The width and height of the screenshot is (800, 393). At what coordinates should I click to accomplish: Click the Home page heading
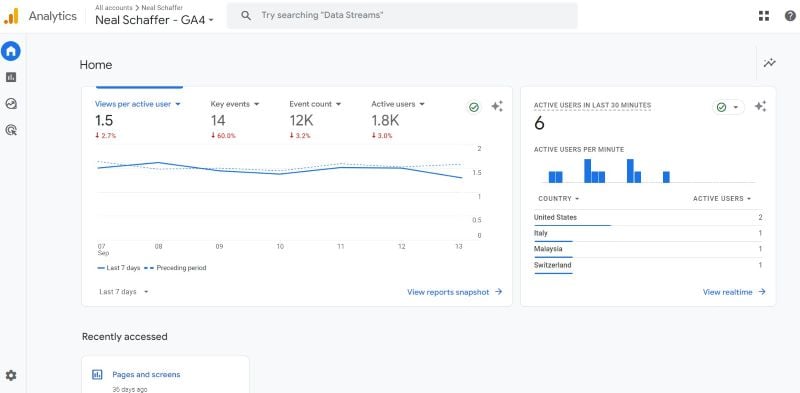pyautogui.click(x=96, y=65)
